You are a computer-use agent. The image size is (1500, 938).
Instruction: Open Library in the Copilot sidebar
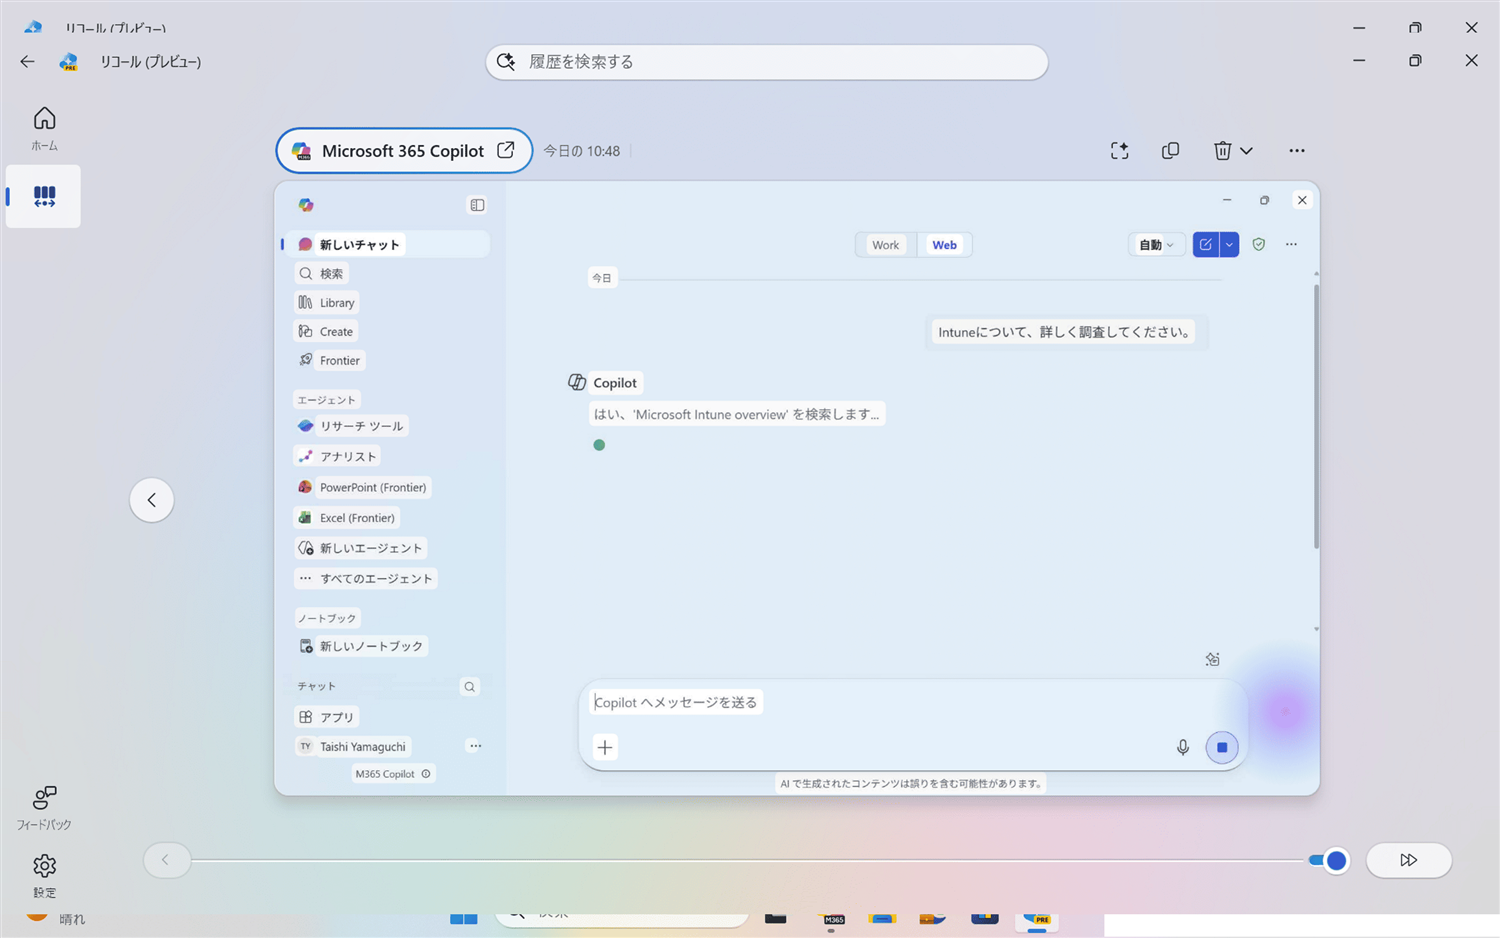[x=327, y=302]
